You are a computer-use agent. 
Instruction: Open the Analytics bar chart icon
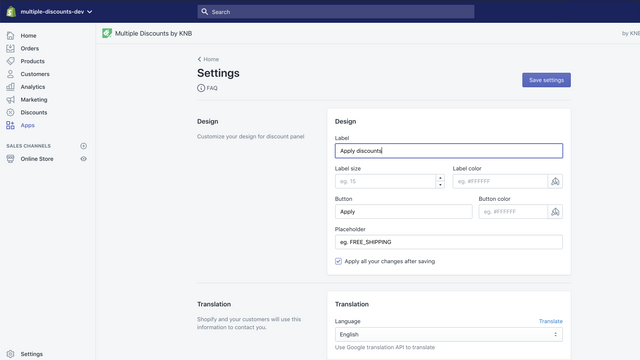(x=10, y=87)
